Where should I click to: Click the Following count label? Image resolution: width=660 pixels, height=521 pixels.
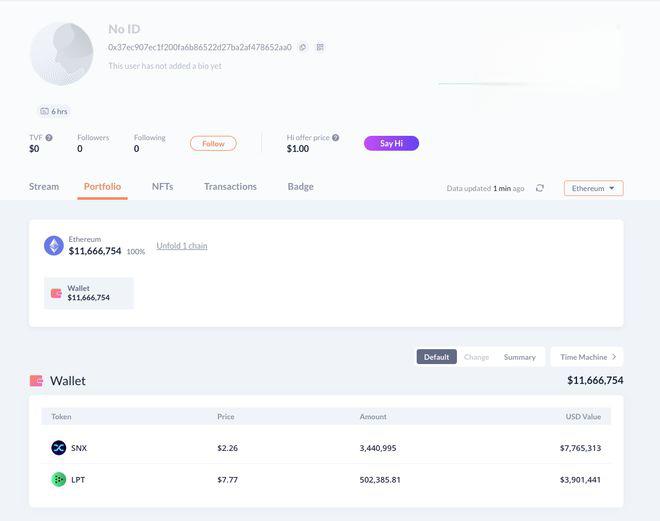[149, 138]
